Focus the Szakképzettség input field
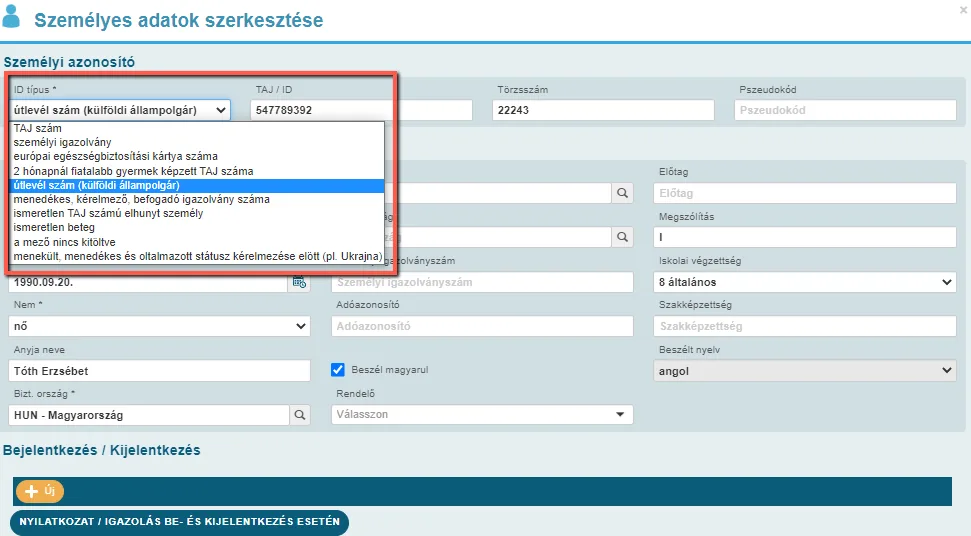This screenshot has height=536, width=971. pos(804,326)
